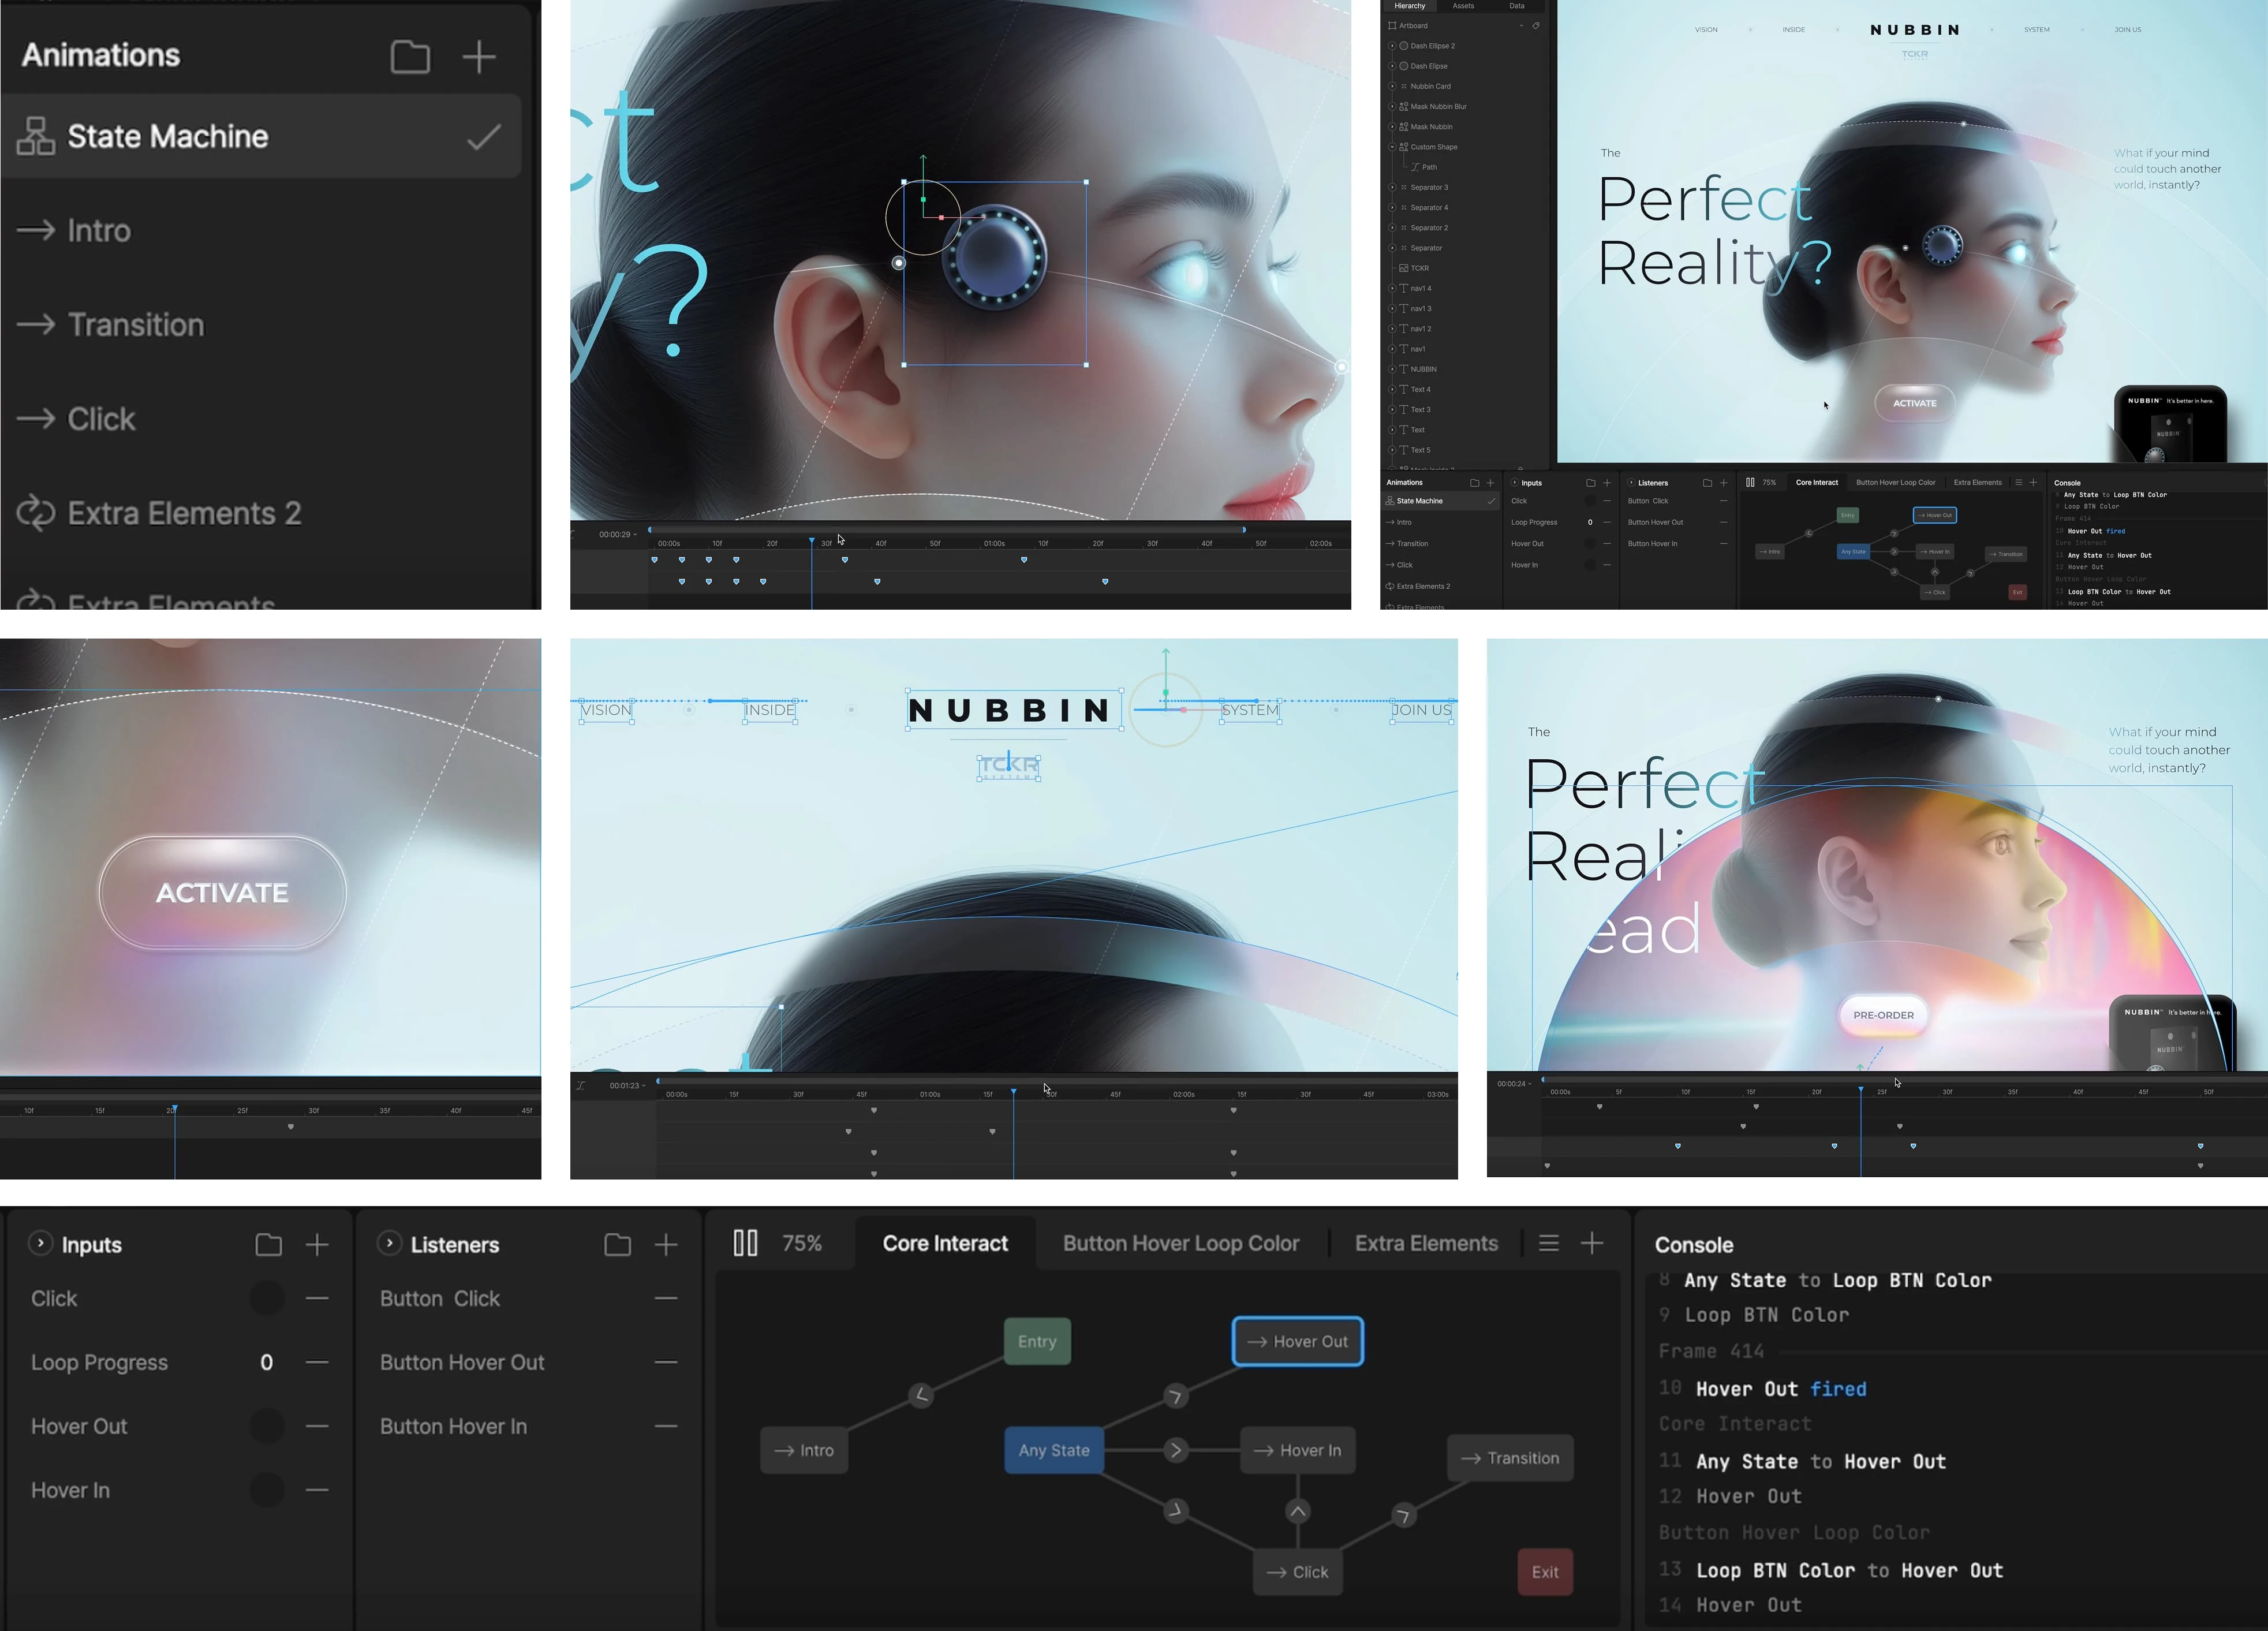Expand Dash Ellipse 2 in the Hierarchy

click(1392, 46)
